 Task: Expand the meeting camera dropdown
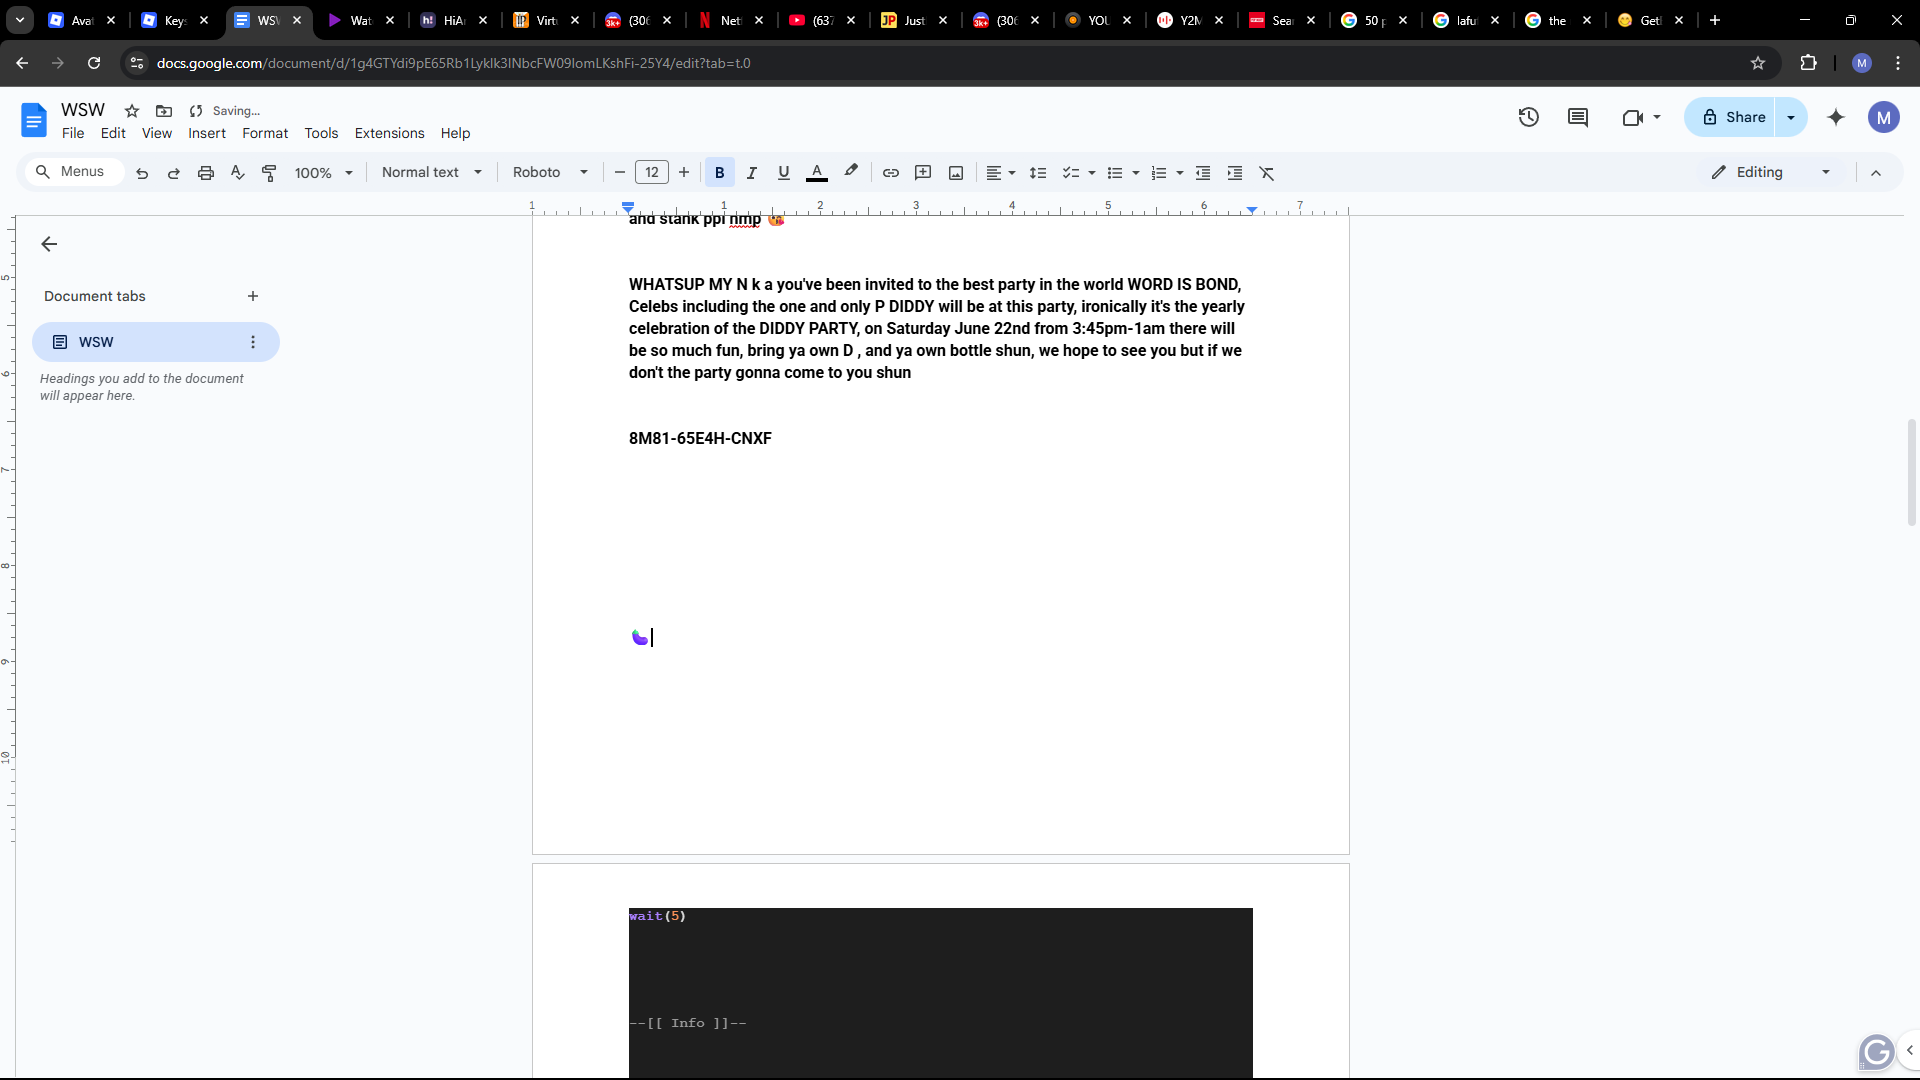pos(1657,117)
